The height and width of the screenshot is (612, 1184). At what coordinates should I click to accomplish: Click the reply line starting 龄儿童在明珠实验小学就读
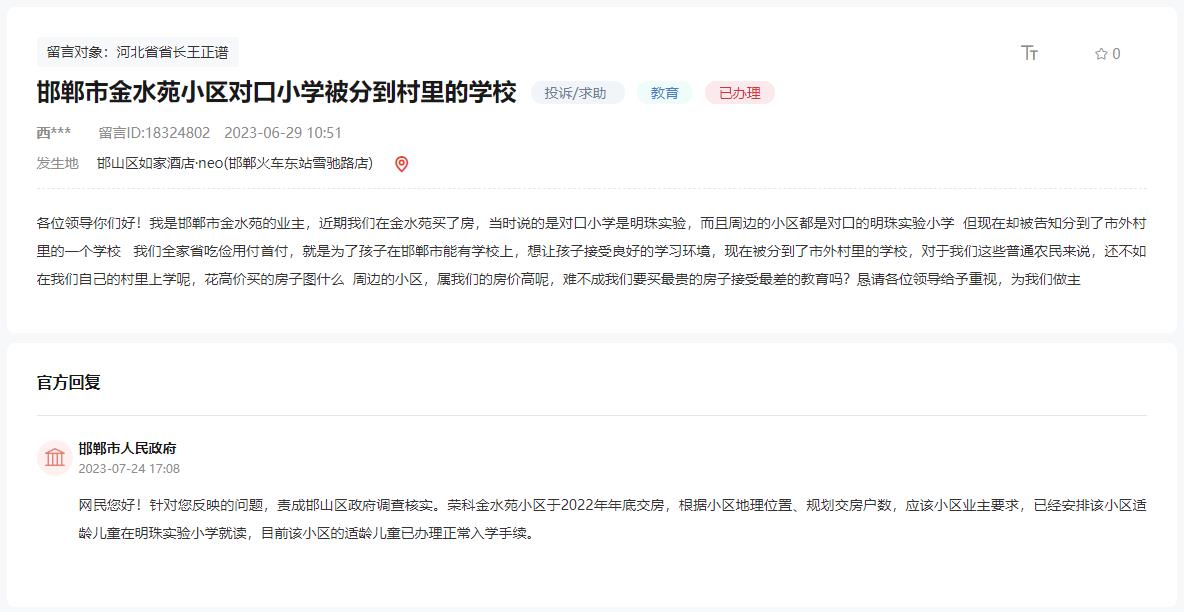click(307, 533)
